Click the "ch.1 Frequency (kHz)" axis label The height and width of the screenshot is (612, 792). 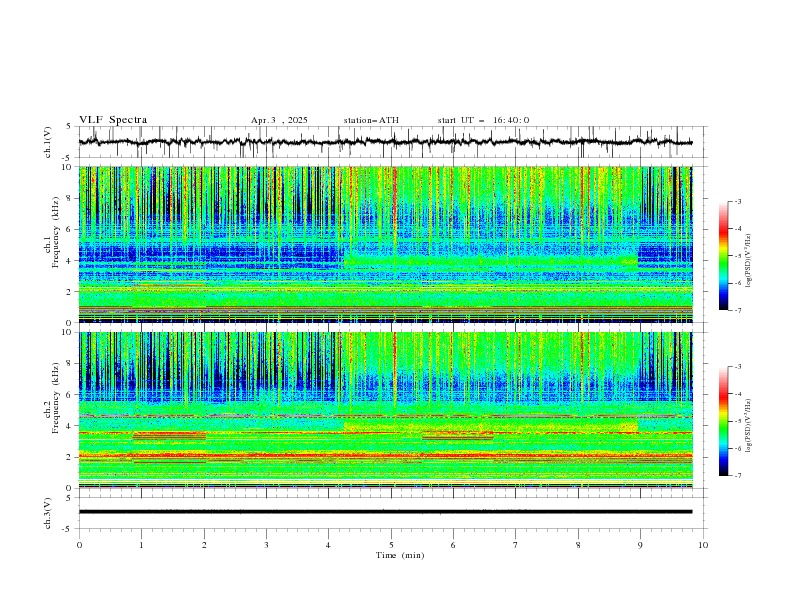pos(52,230)
